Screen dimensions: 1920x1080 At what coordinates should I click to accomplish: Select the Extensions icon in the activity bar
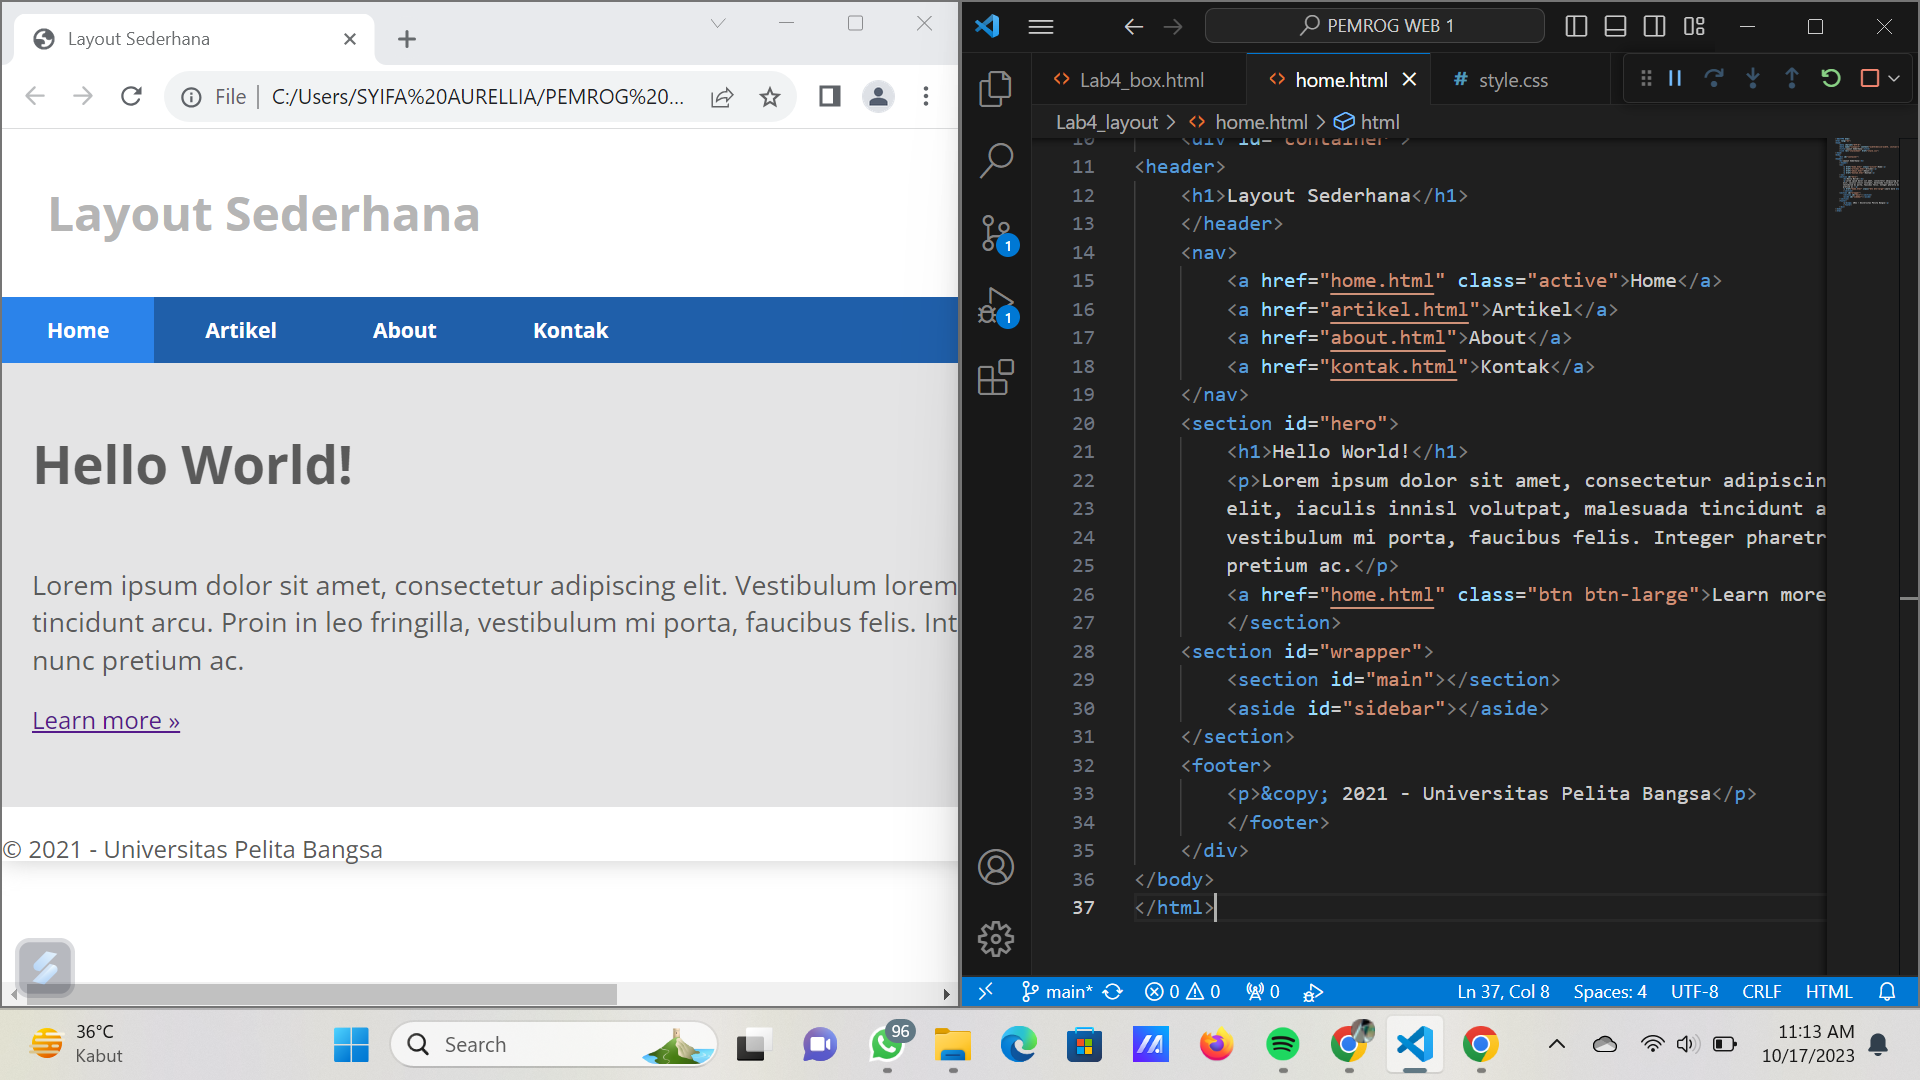tap(997, 378)
